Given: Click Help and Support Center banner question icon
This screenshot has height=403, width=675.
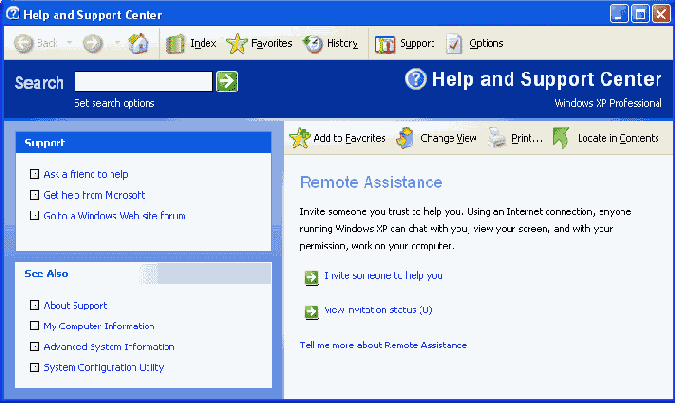Looking at the screenshot, I should (416, 79).
